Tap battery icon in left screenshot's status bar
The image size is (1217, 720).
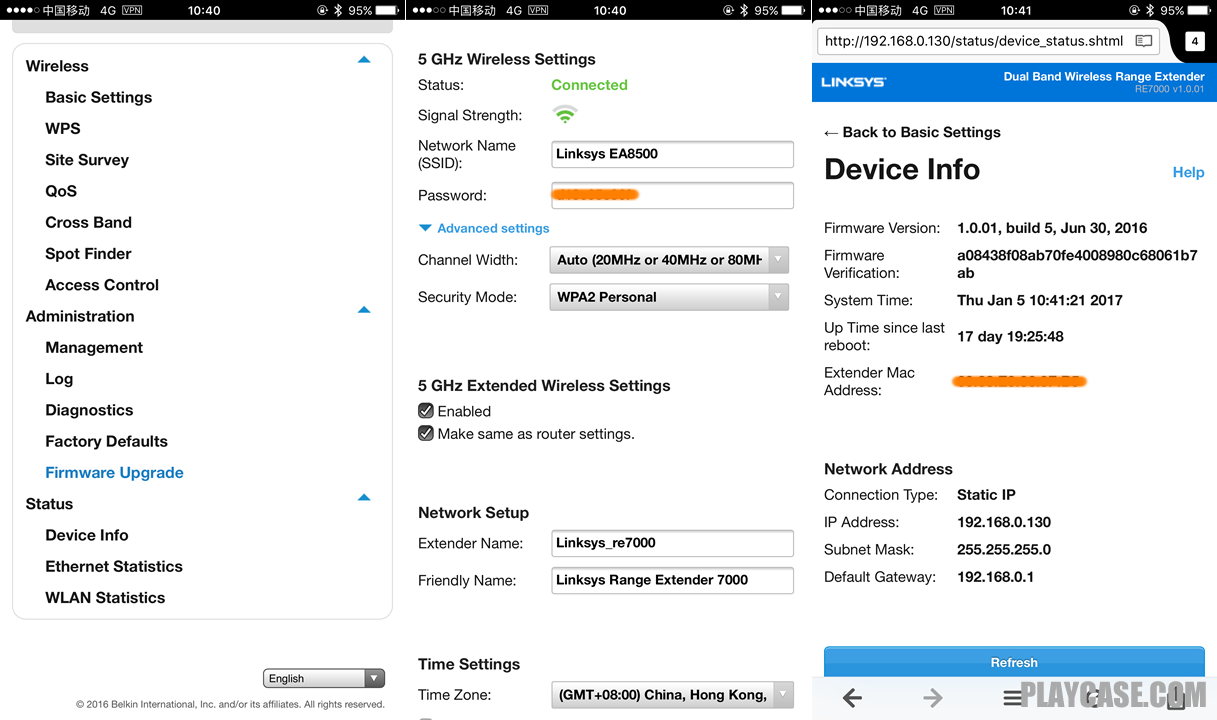[388, 10]
